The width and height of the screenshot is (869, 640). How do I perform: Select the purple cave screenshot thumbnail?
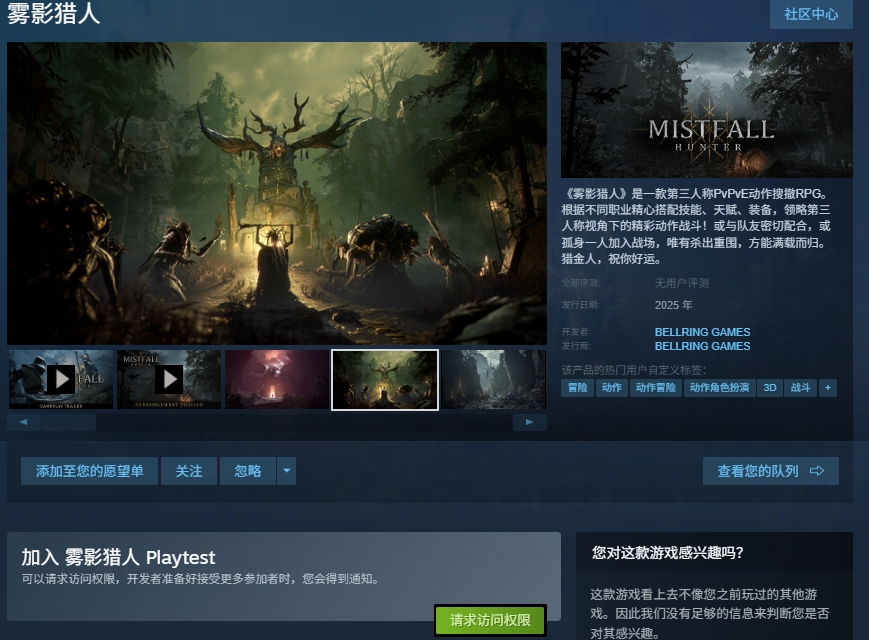coord(277,379)
